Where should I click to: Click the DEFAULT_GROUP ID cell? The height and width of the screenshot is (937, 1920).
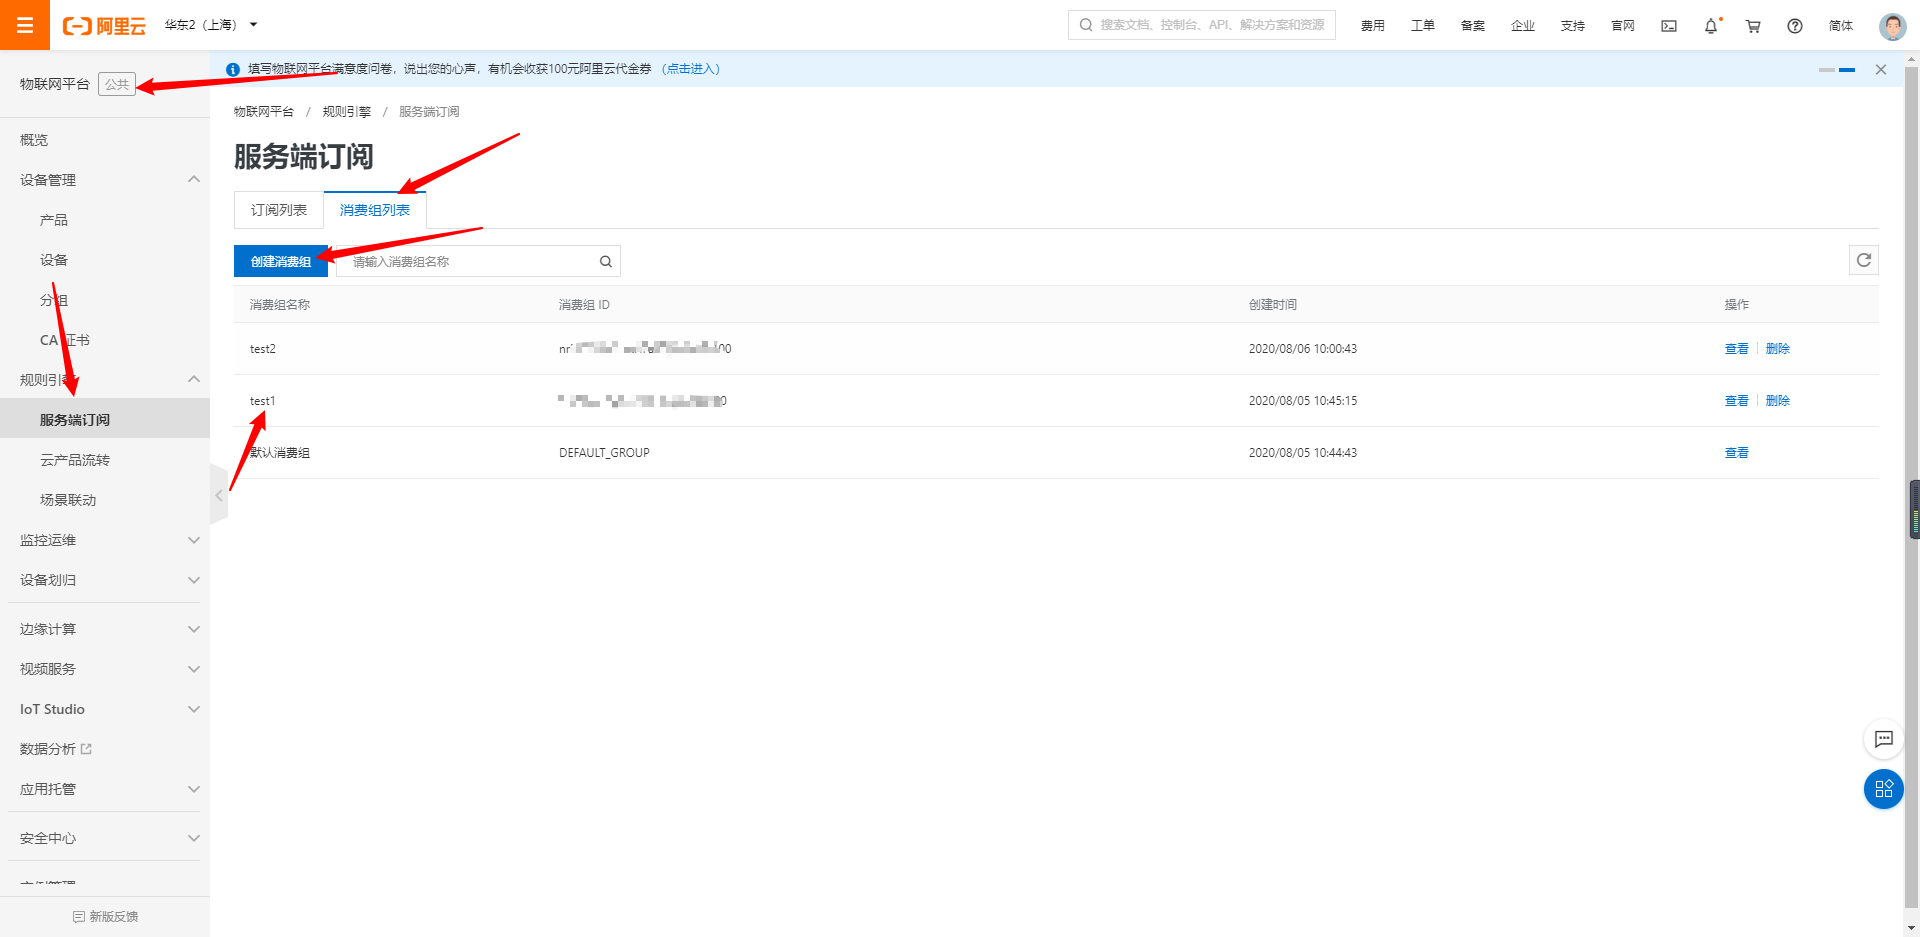[x=604, y=453]
